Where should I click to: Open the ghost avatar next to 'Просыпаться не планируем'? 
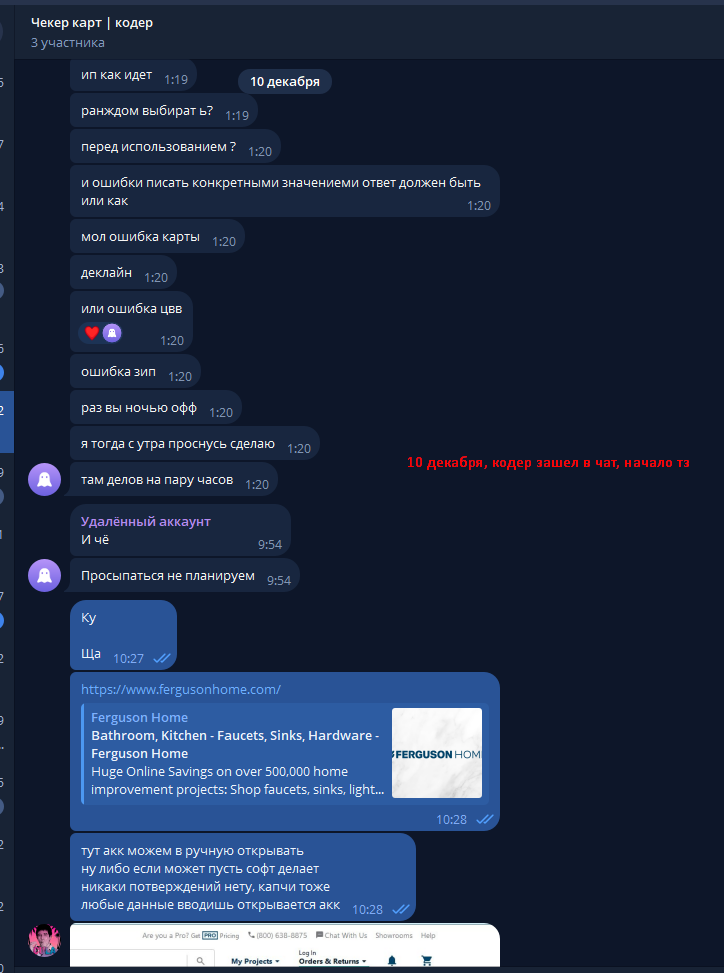pyautogui.click(x=45, y=575)
